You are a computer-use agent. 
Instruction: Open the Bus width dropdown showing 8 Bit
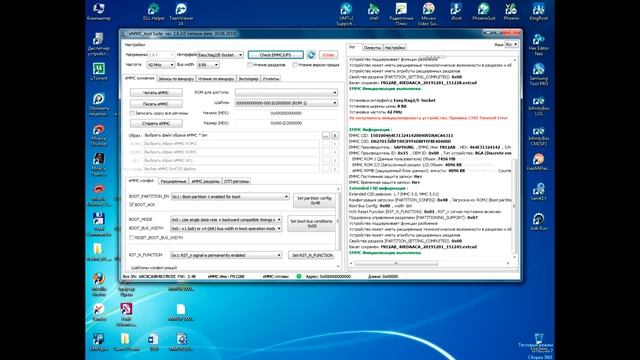coord(208,65)
